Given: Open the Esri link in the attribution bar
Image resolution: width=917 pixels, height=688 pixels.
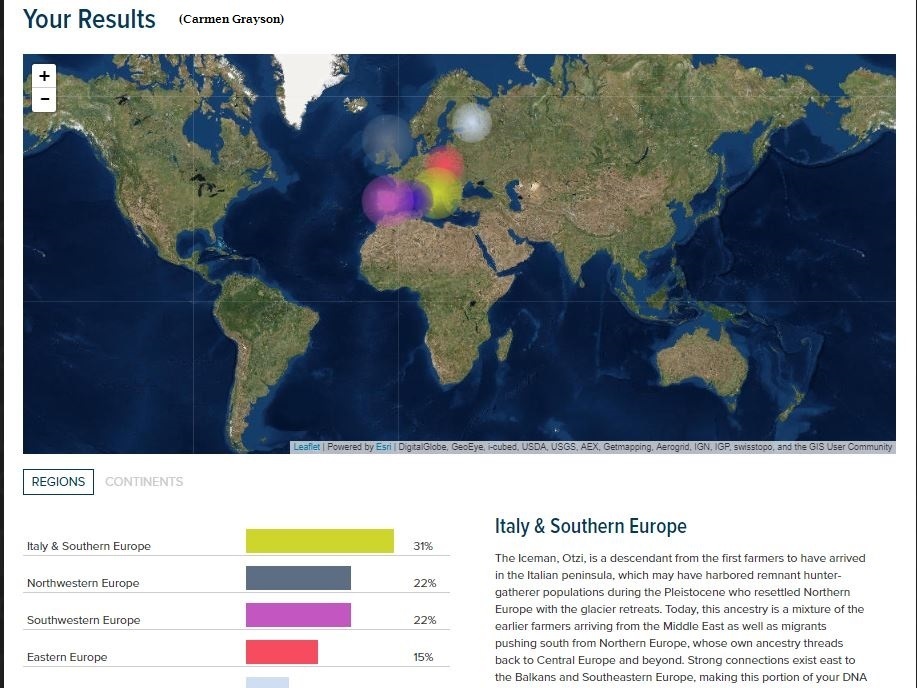Looking at the screenshot, I should [x=383, y=447].
